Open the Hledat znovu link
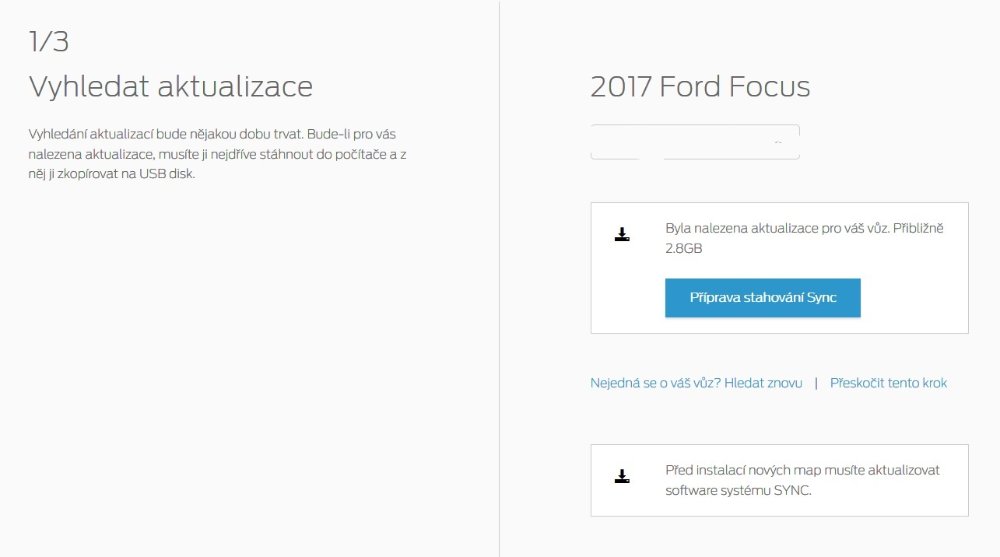 [x=763, y=383]
